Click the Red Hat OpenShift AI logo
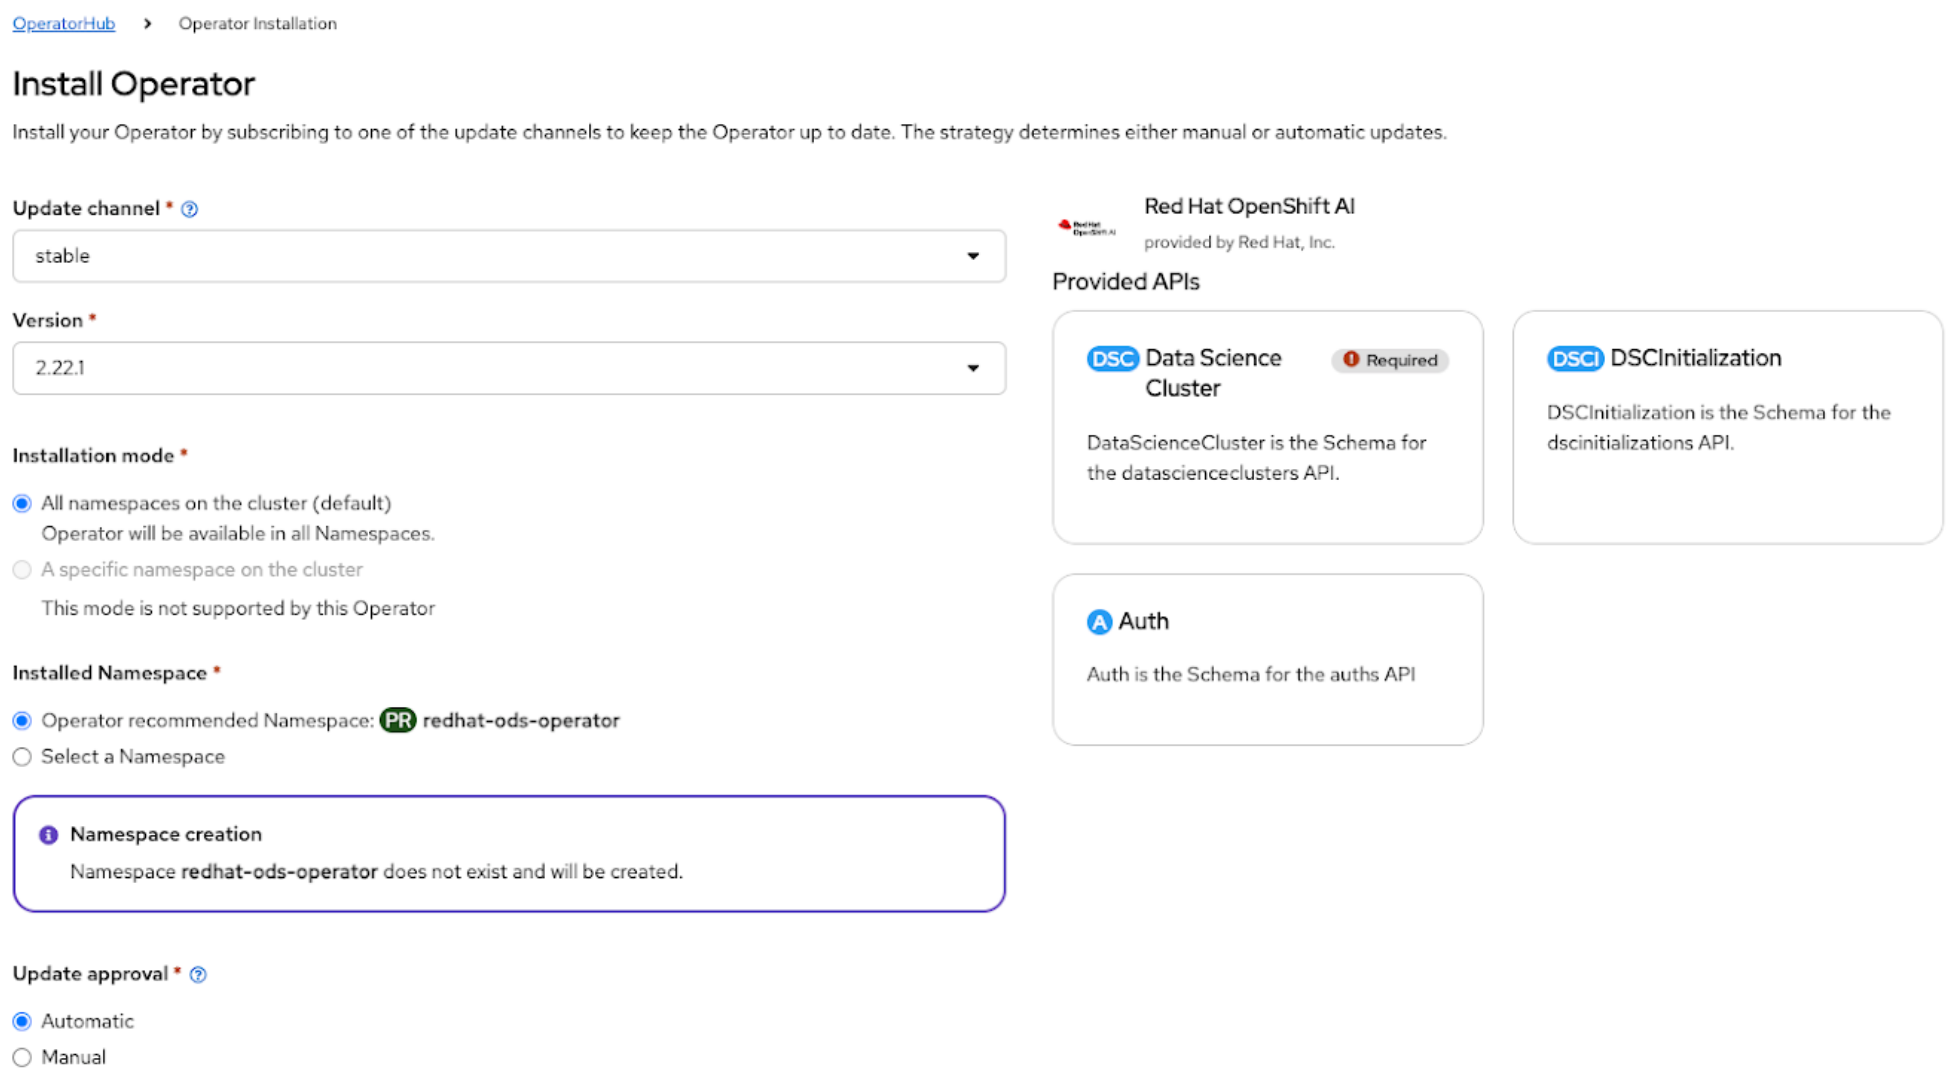The height and width of the screenshot is (1086, 1956). (x=1087, y=227)
